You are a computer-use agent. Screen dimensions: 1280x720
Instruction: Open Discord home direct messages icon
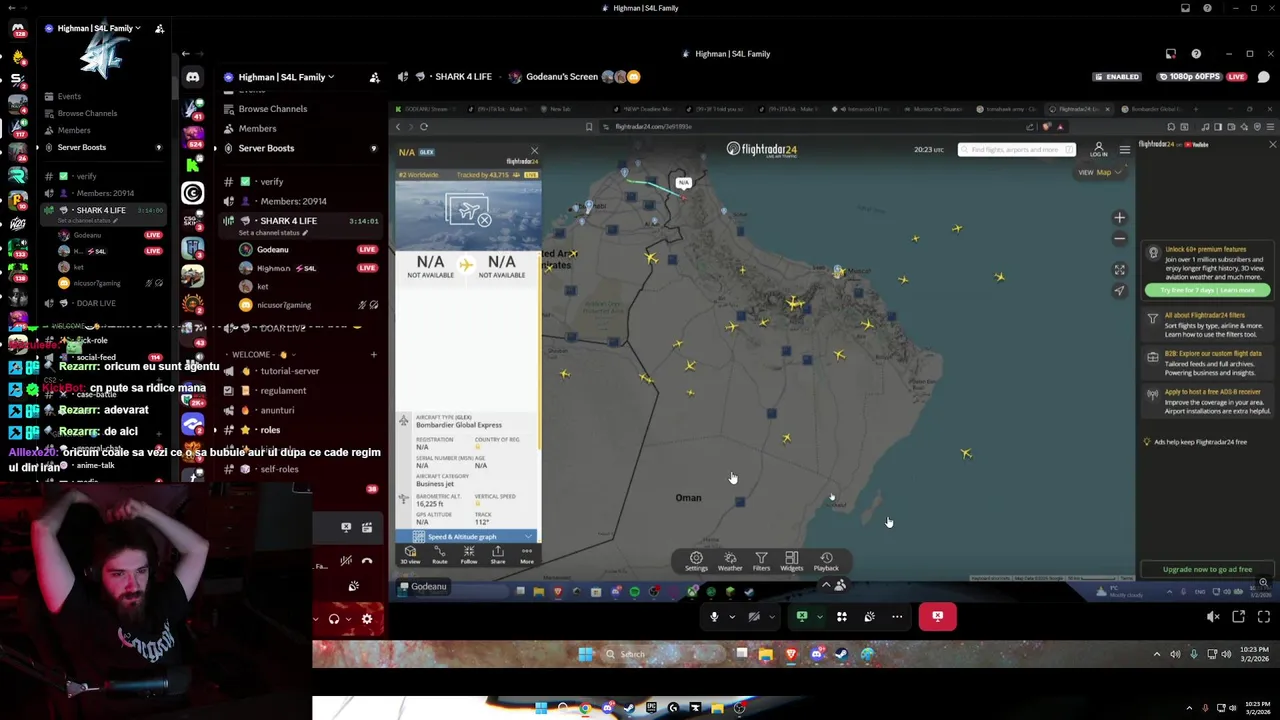(x=193, y=77)
